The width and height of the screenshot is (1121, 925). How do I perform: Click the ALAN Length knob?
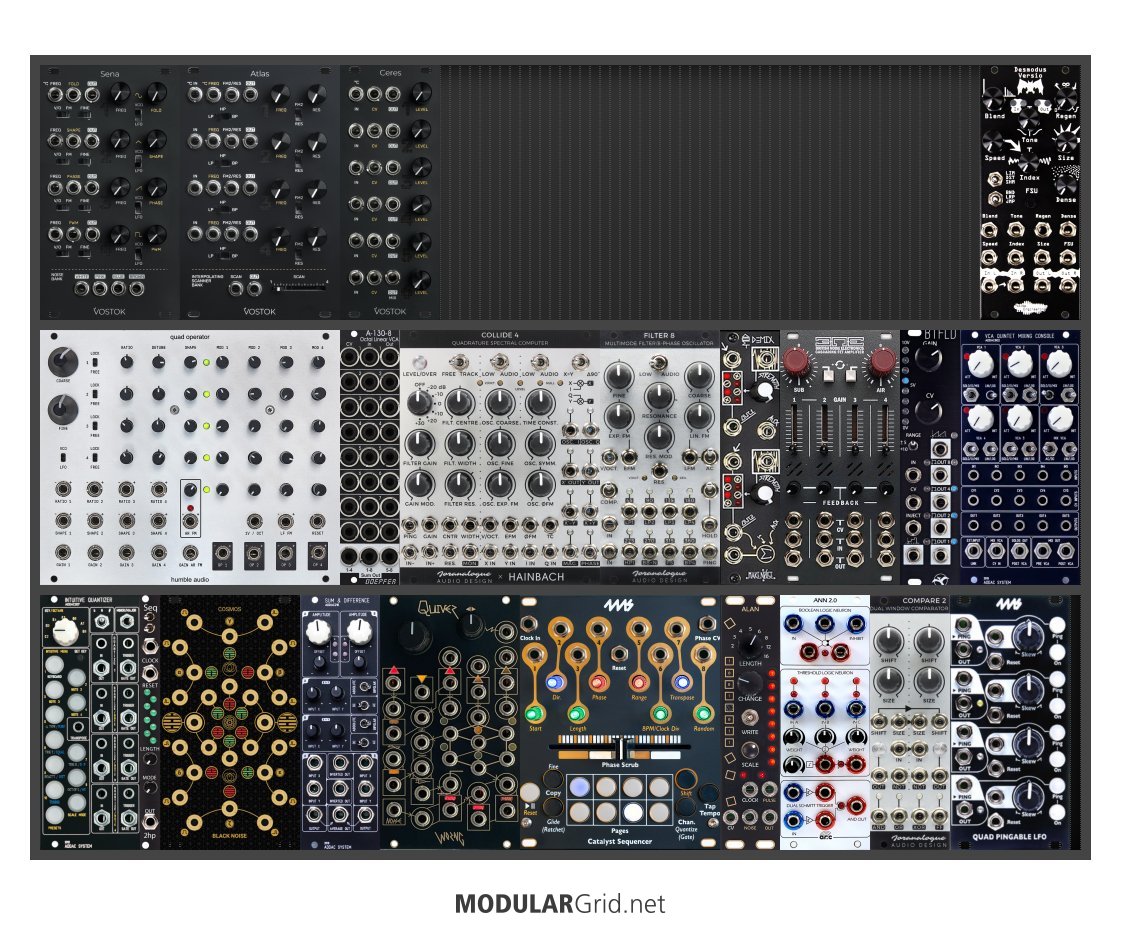pos(749,644)
